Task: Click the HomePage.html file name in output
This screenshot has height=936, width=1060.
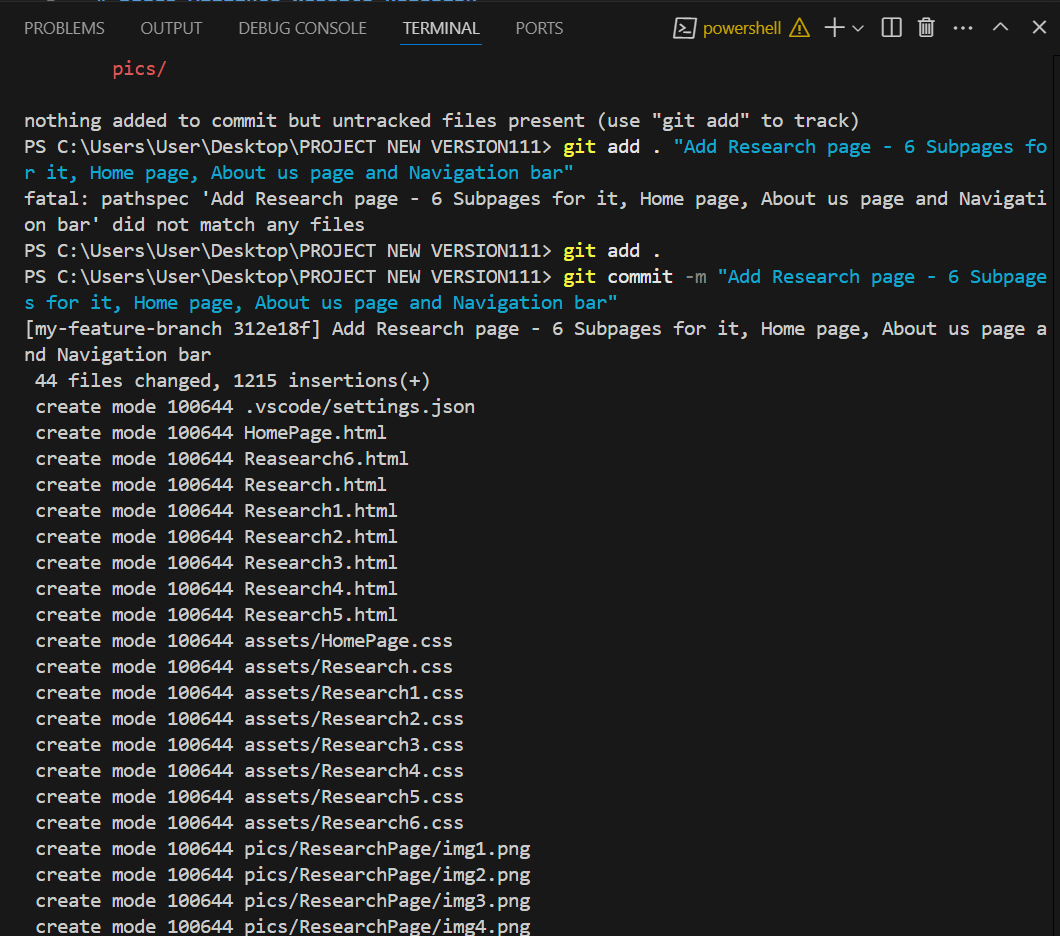Action: 315,433
